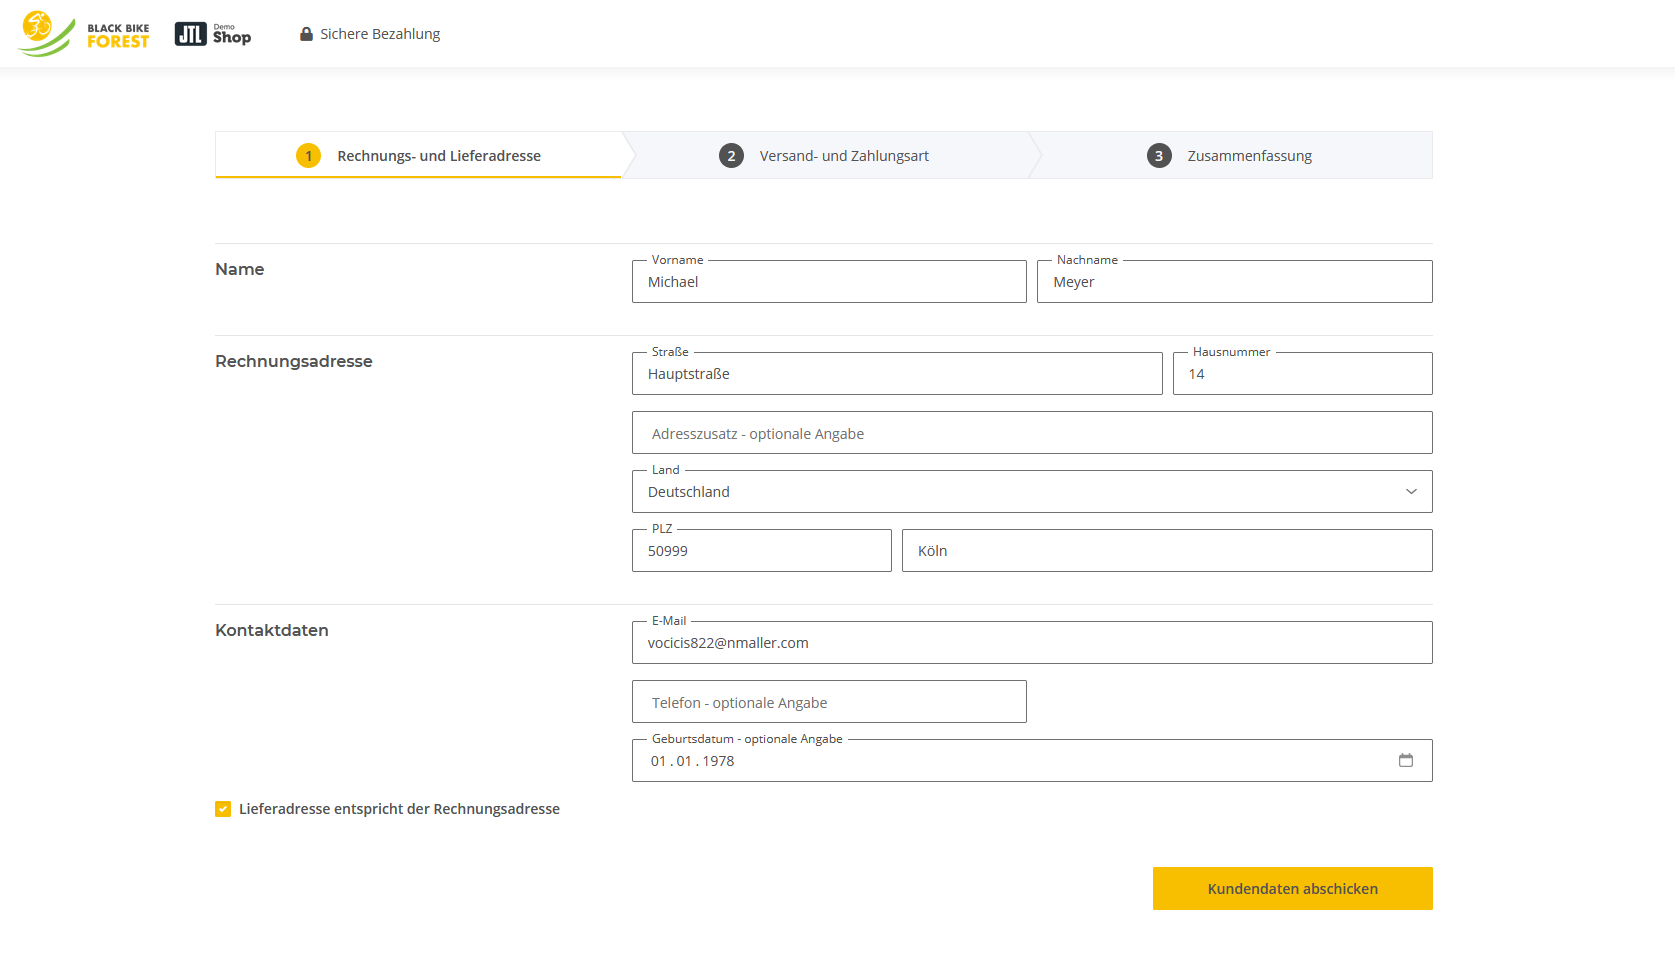Uncheck delivery address equals billing address
This screenshot has width=1675, height=956.
[x=223, y=809]
